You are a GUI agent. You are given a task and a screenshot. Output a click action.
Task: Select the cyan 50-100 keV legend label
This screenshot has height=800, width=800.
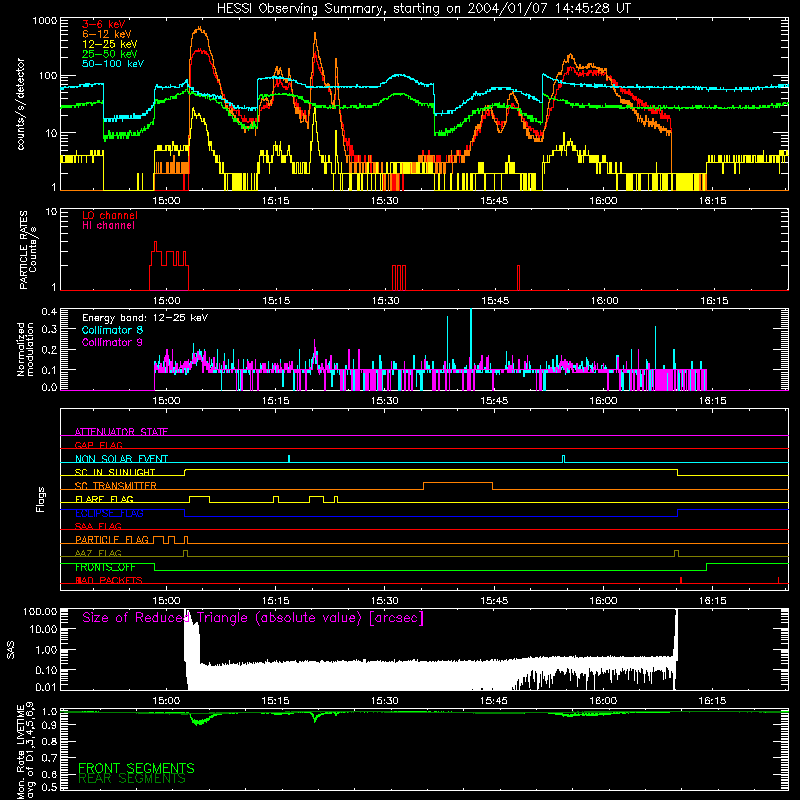[113, 64]
